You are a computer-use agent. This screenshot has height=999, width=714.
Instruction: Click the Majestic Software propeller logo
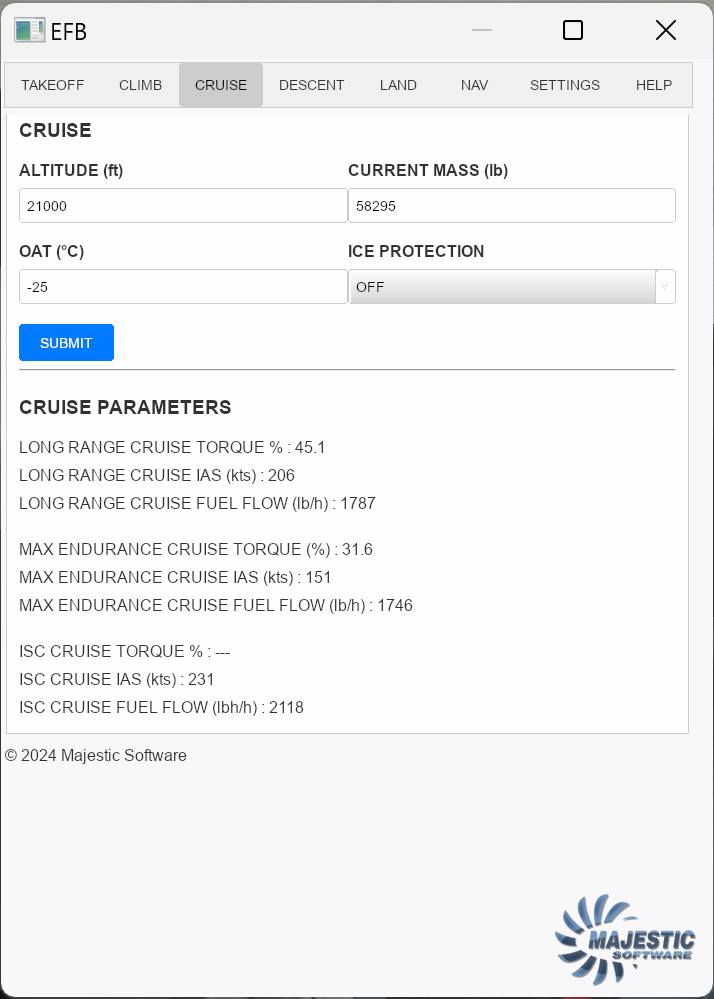[x=624, y=939]
